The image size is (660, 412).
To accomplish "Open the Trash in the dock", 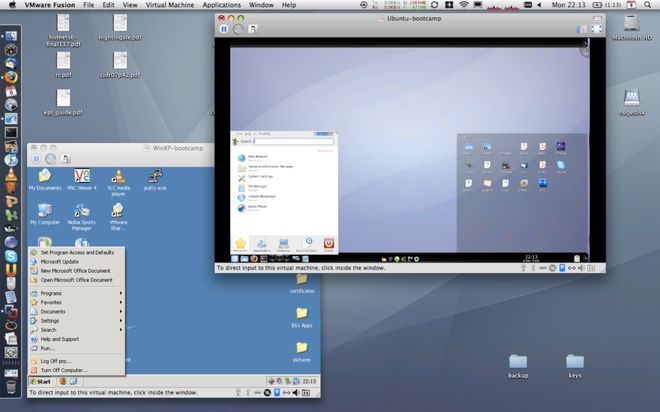I will (x=11, y=386).
